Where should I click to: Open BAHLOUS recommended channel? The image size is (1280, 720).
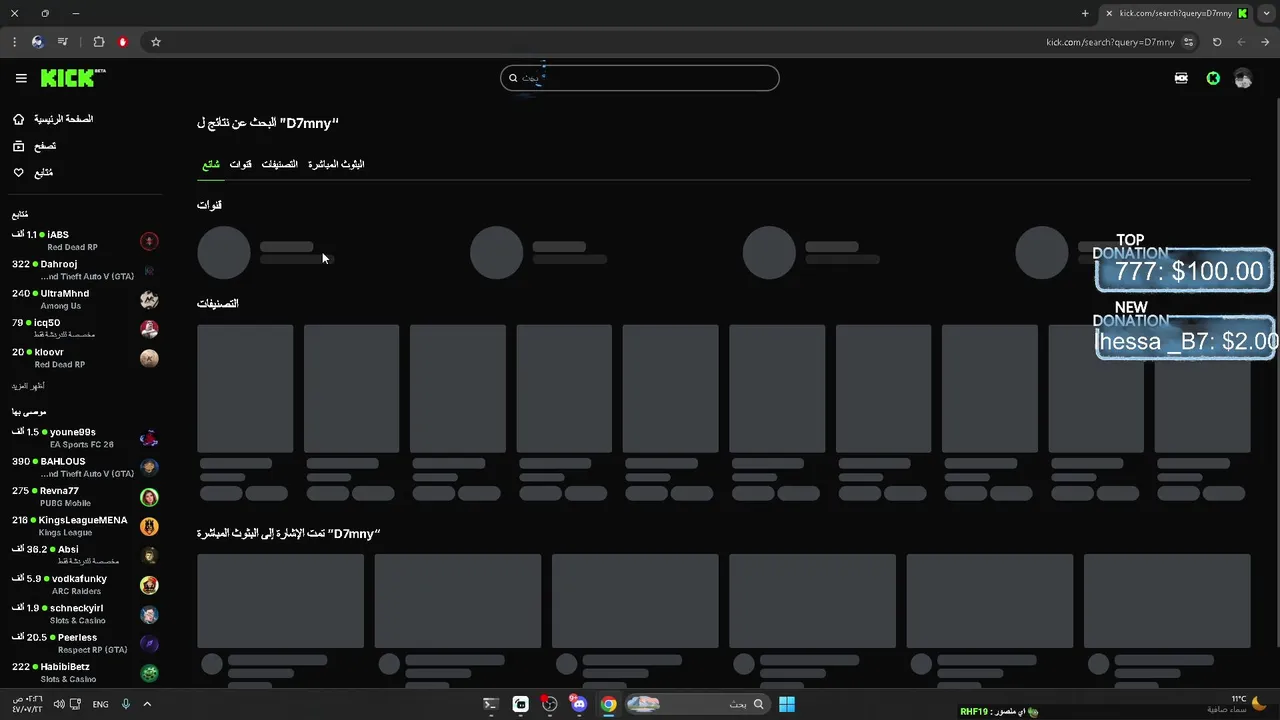[85, 467]
